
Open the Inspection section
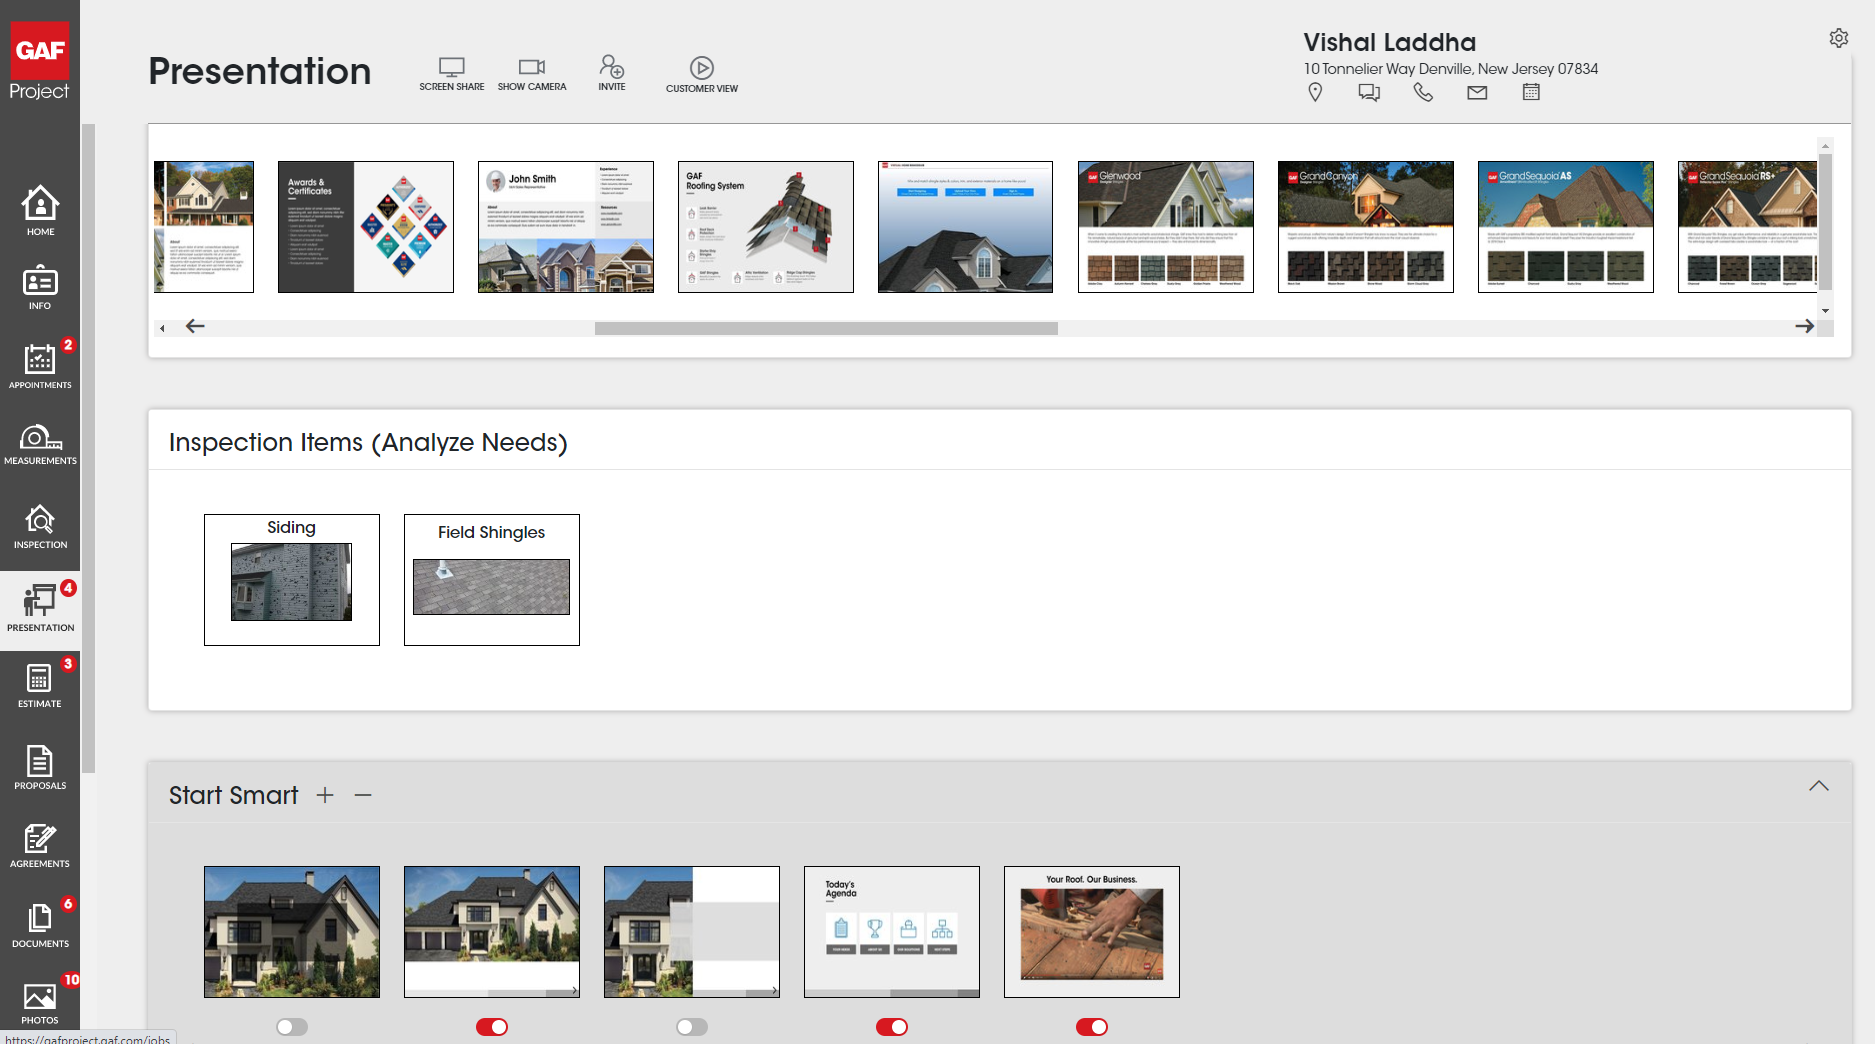tap(40, 527)
